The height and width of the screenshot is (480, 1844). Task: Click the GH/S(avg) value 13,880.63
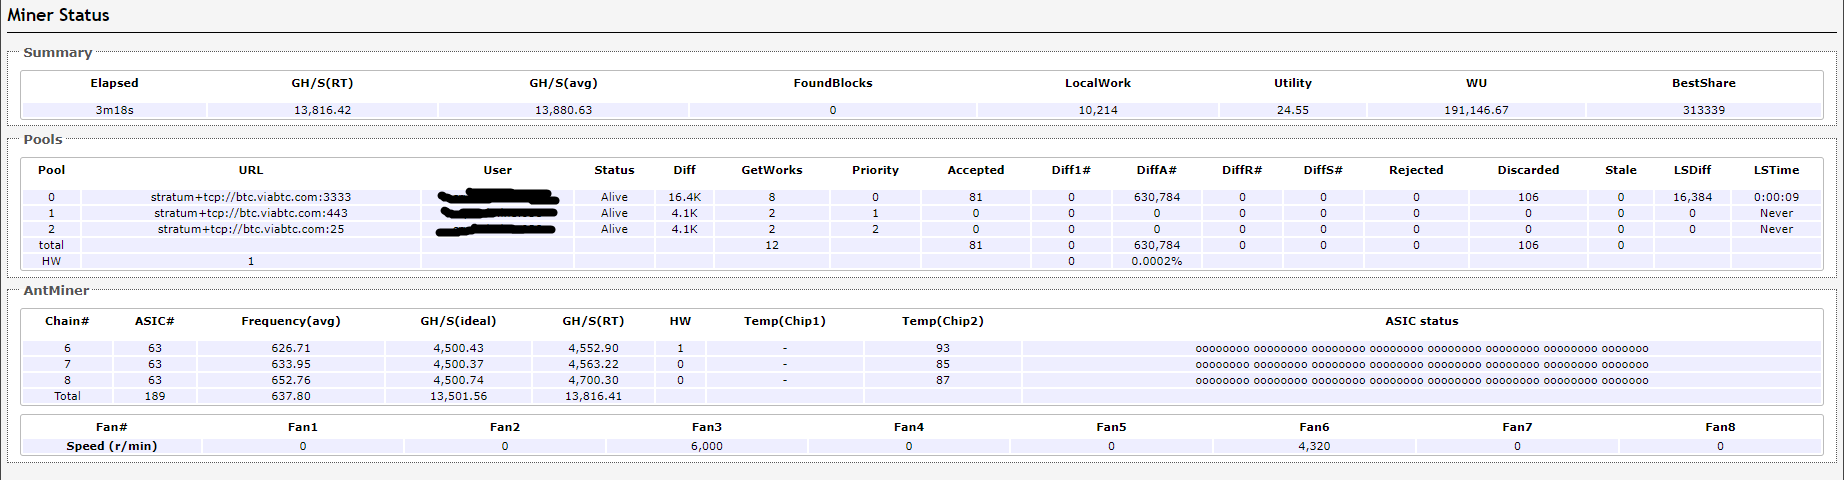[563, 110]
